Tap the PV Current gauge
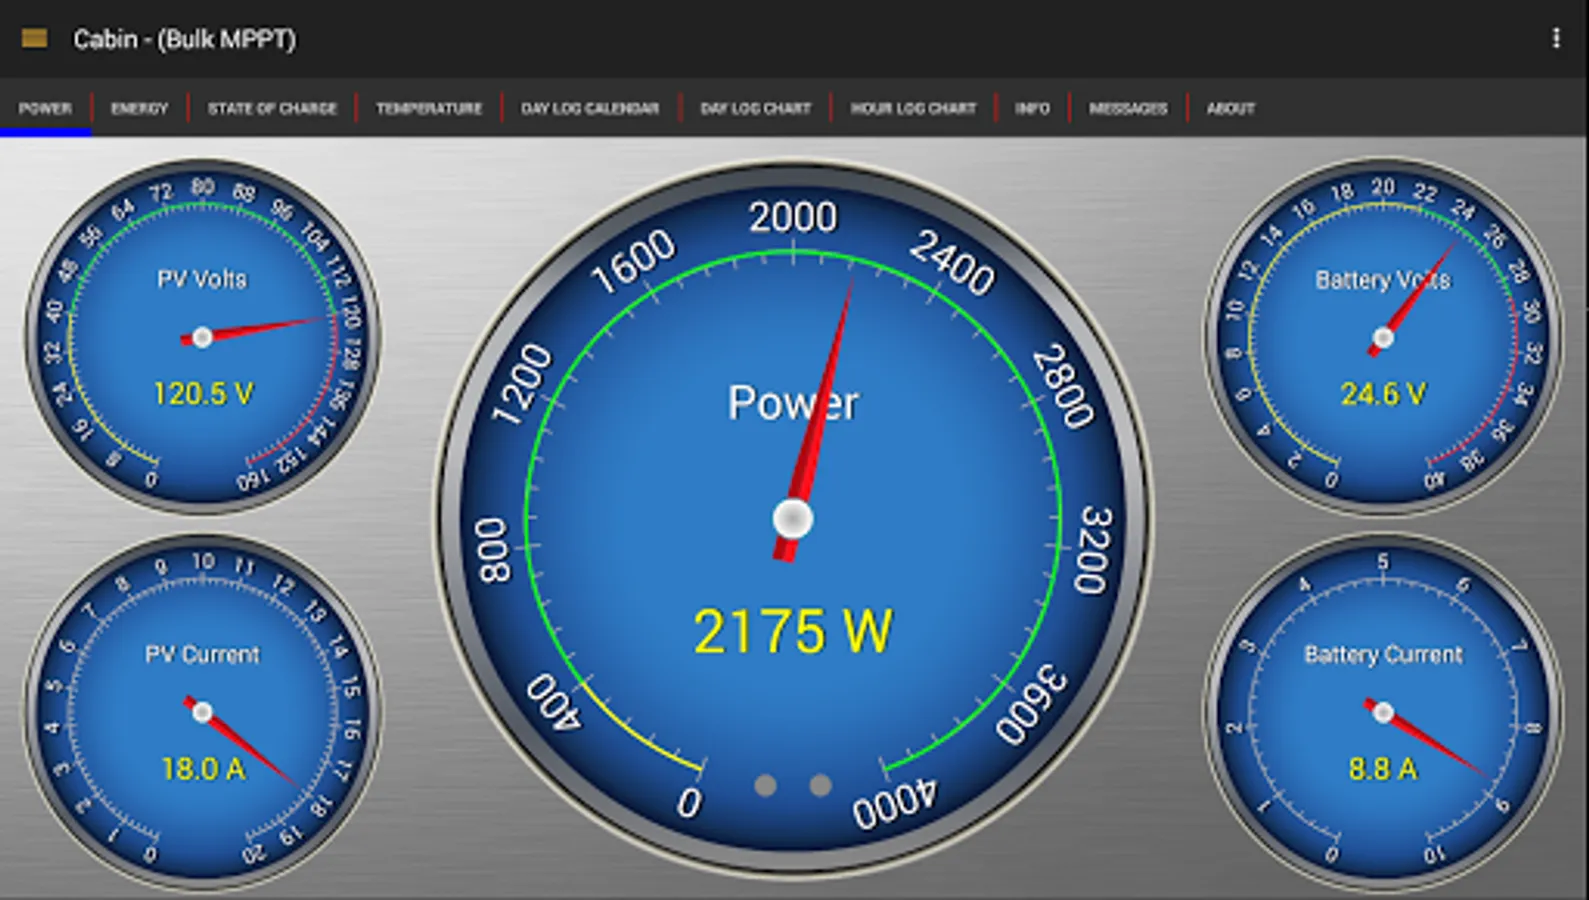The image size is (1589, 900). click(202, 711)
